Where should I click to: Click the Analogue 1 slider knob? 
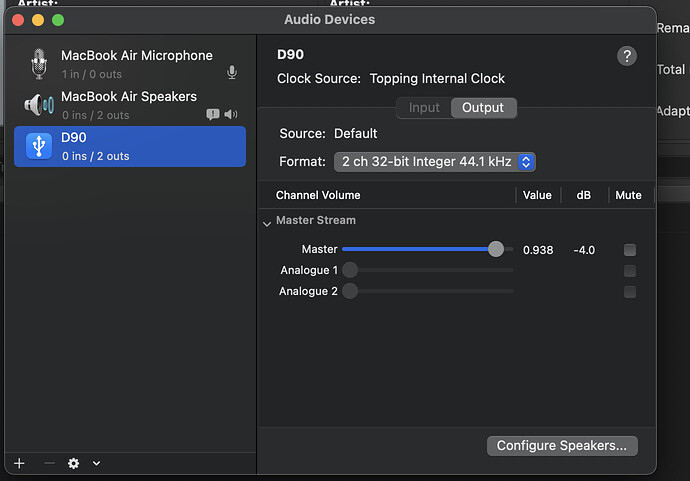(x=350, y=270)
